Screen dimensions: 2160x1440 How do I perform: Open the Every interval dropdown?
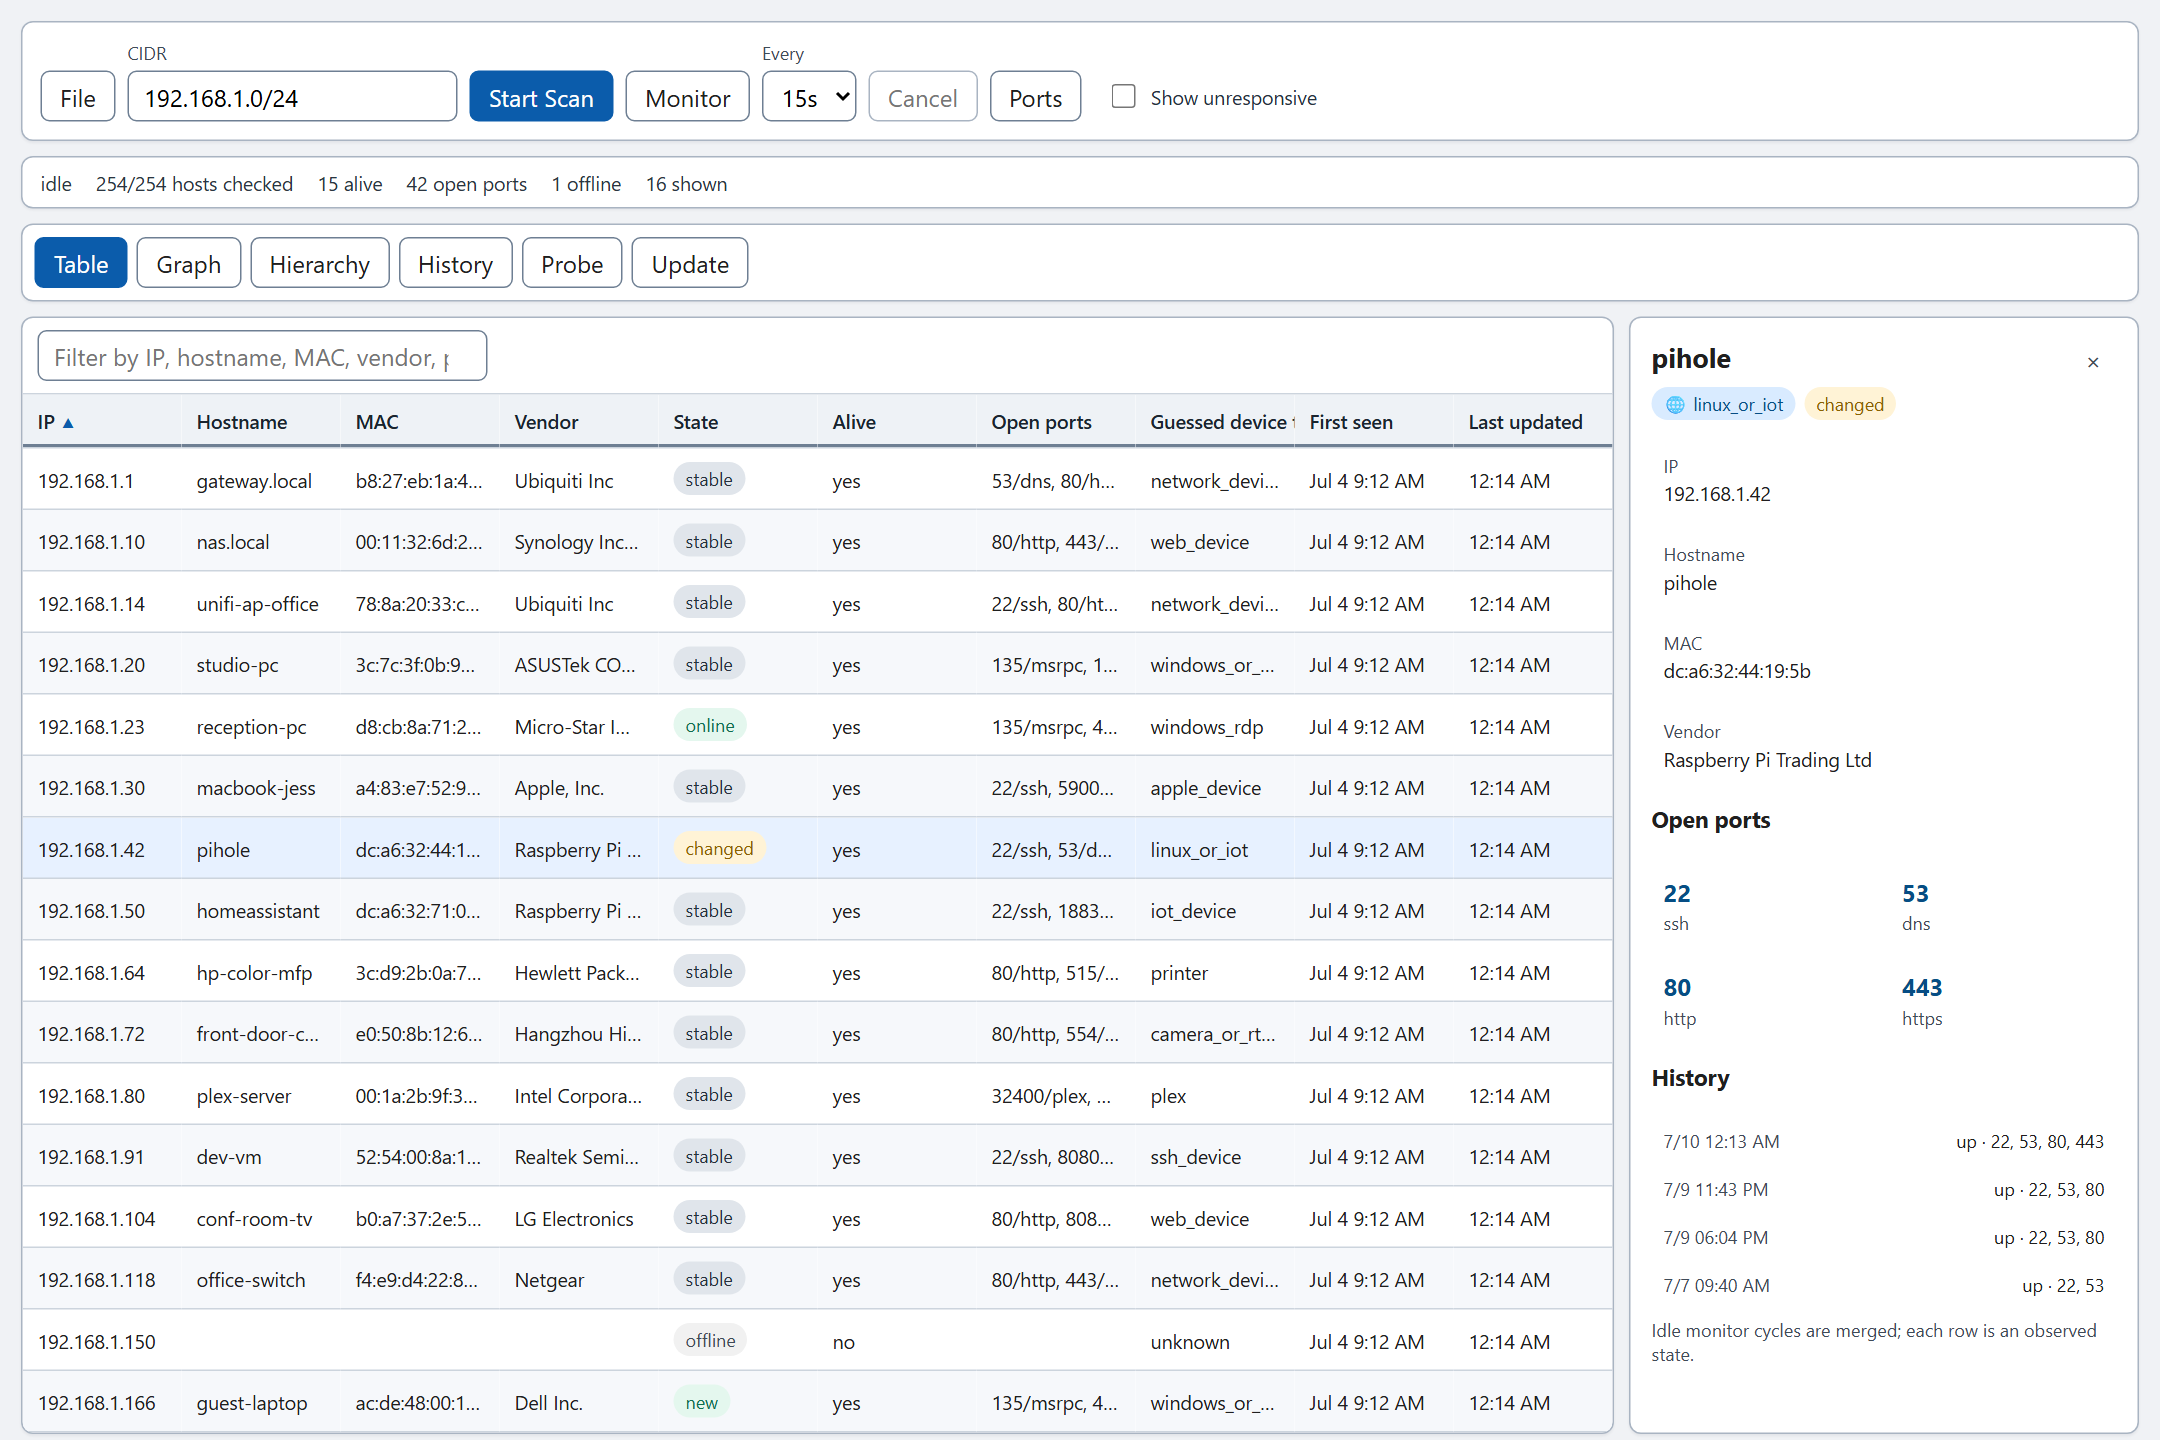tap(809, 97)
